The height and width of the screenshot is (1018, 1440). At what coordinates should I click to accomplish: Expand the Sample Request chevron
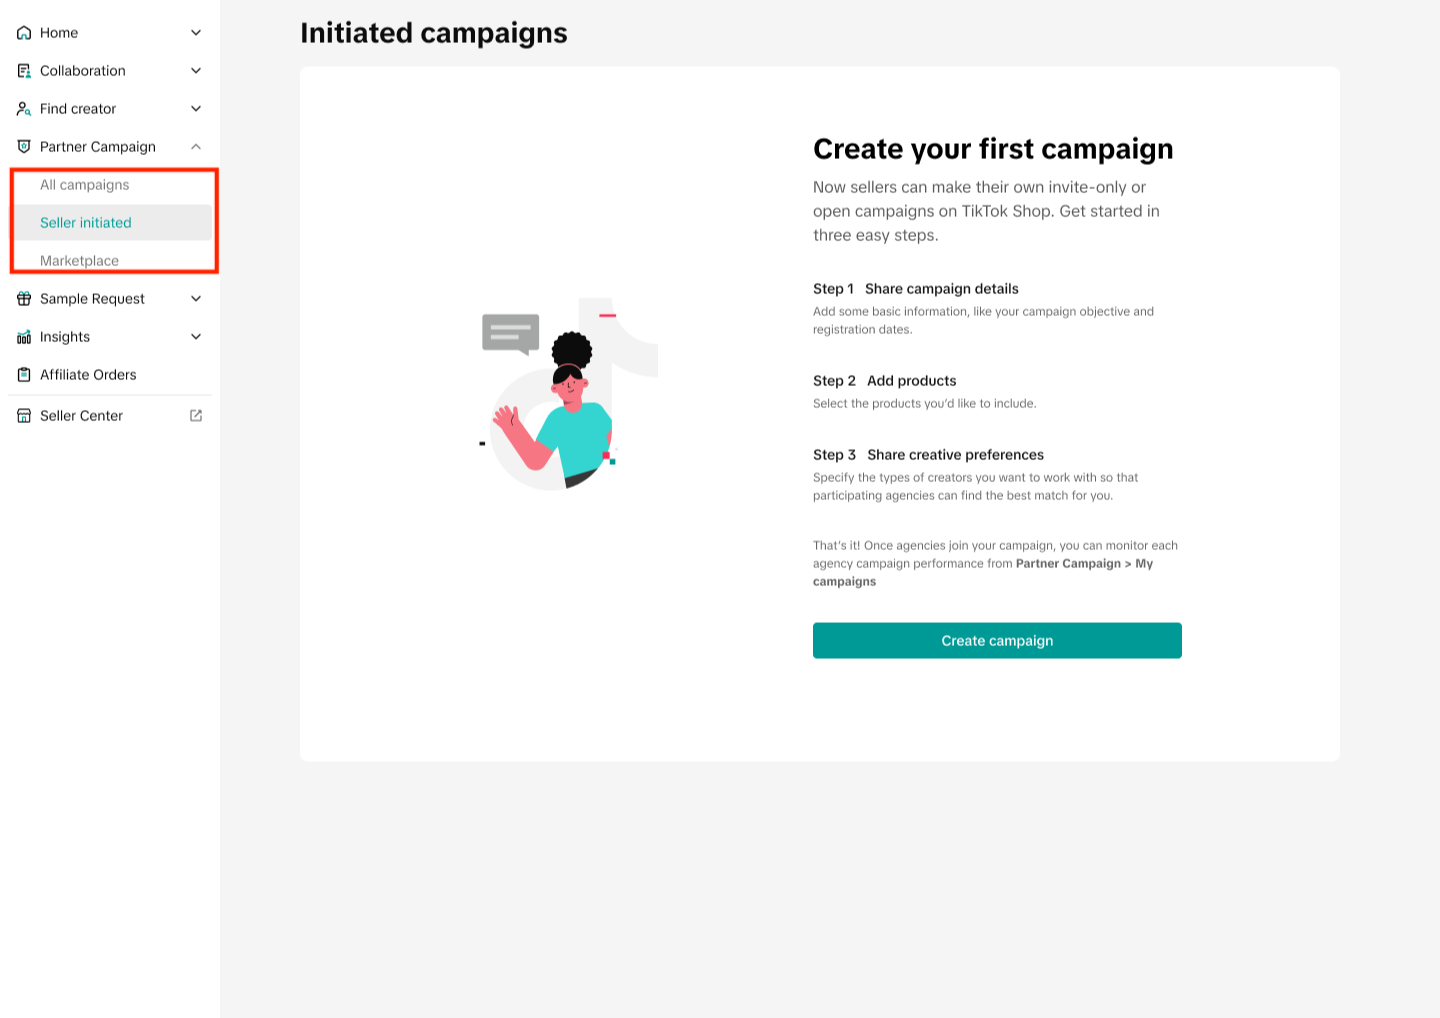196,299
